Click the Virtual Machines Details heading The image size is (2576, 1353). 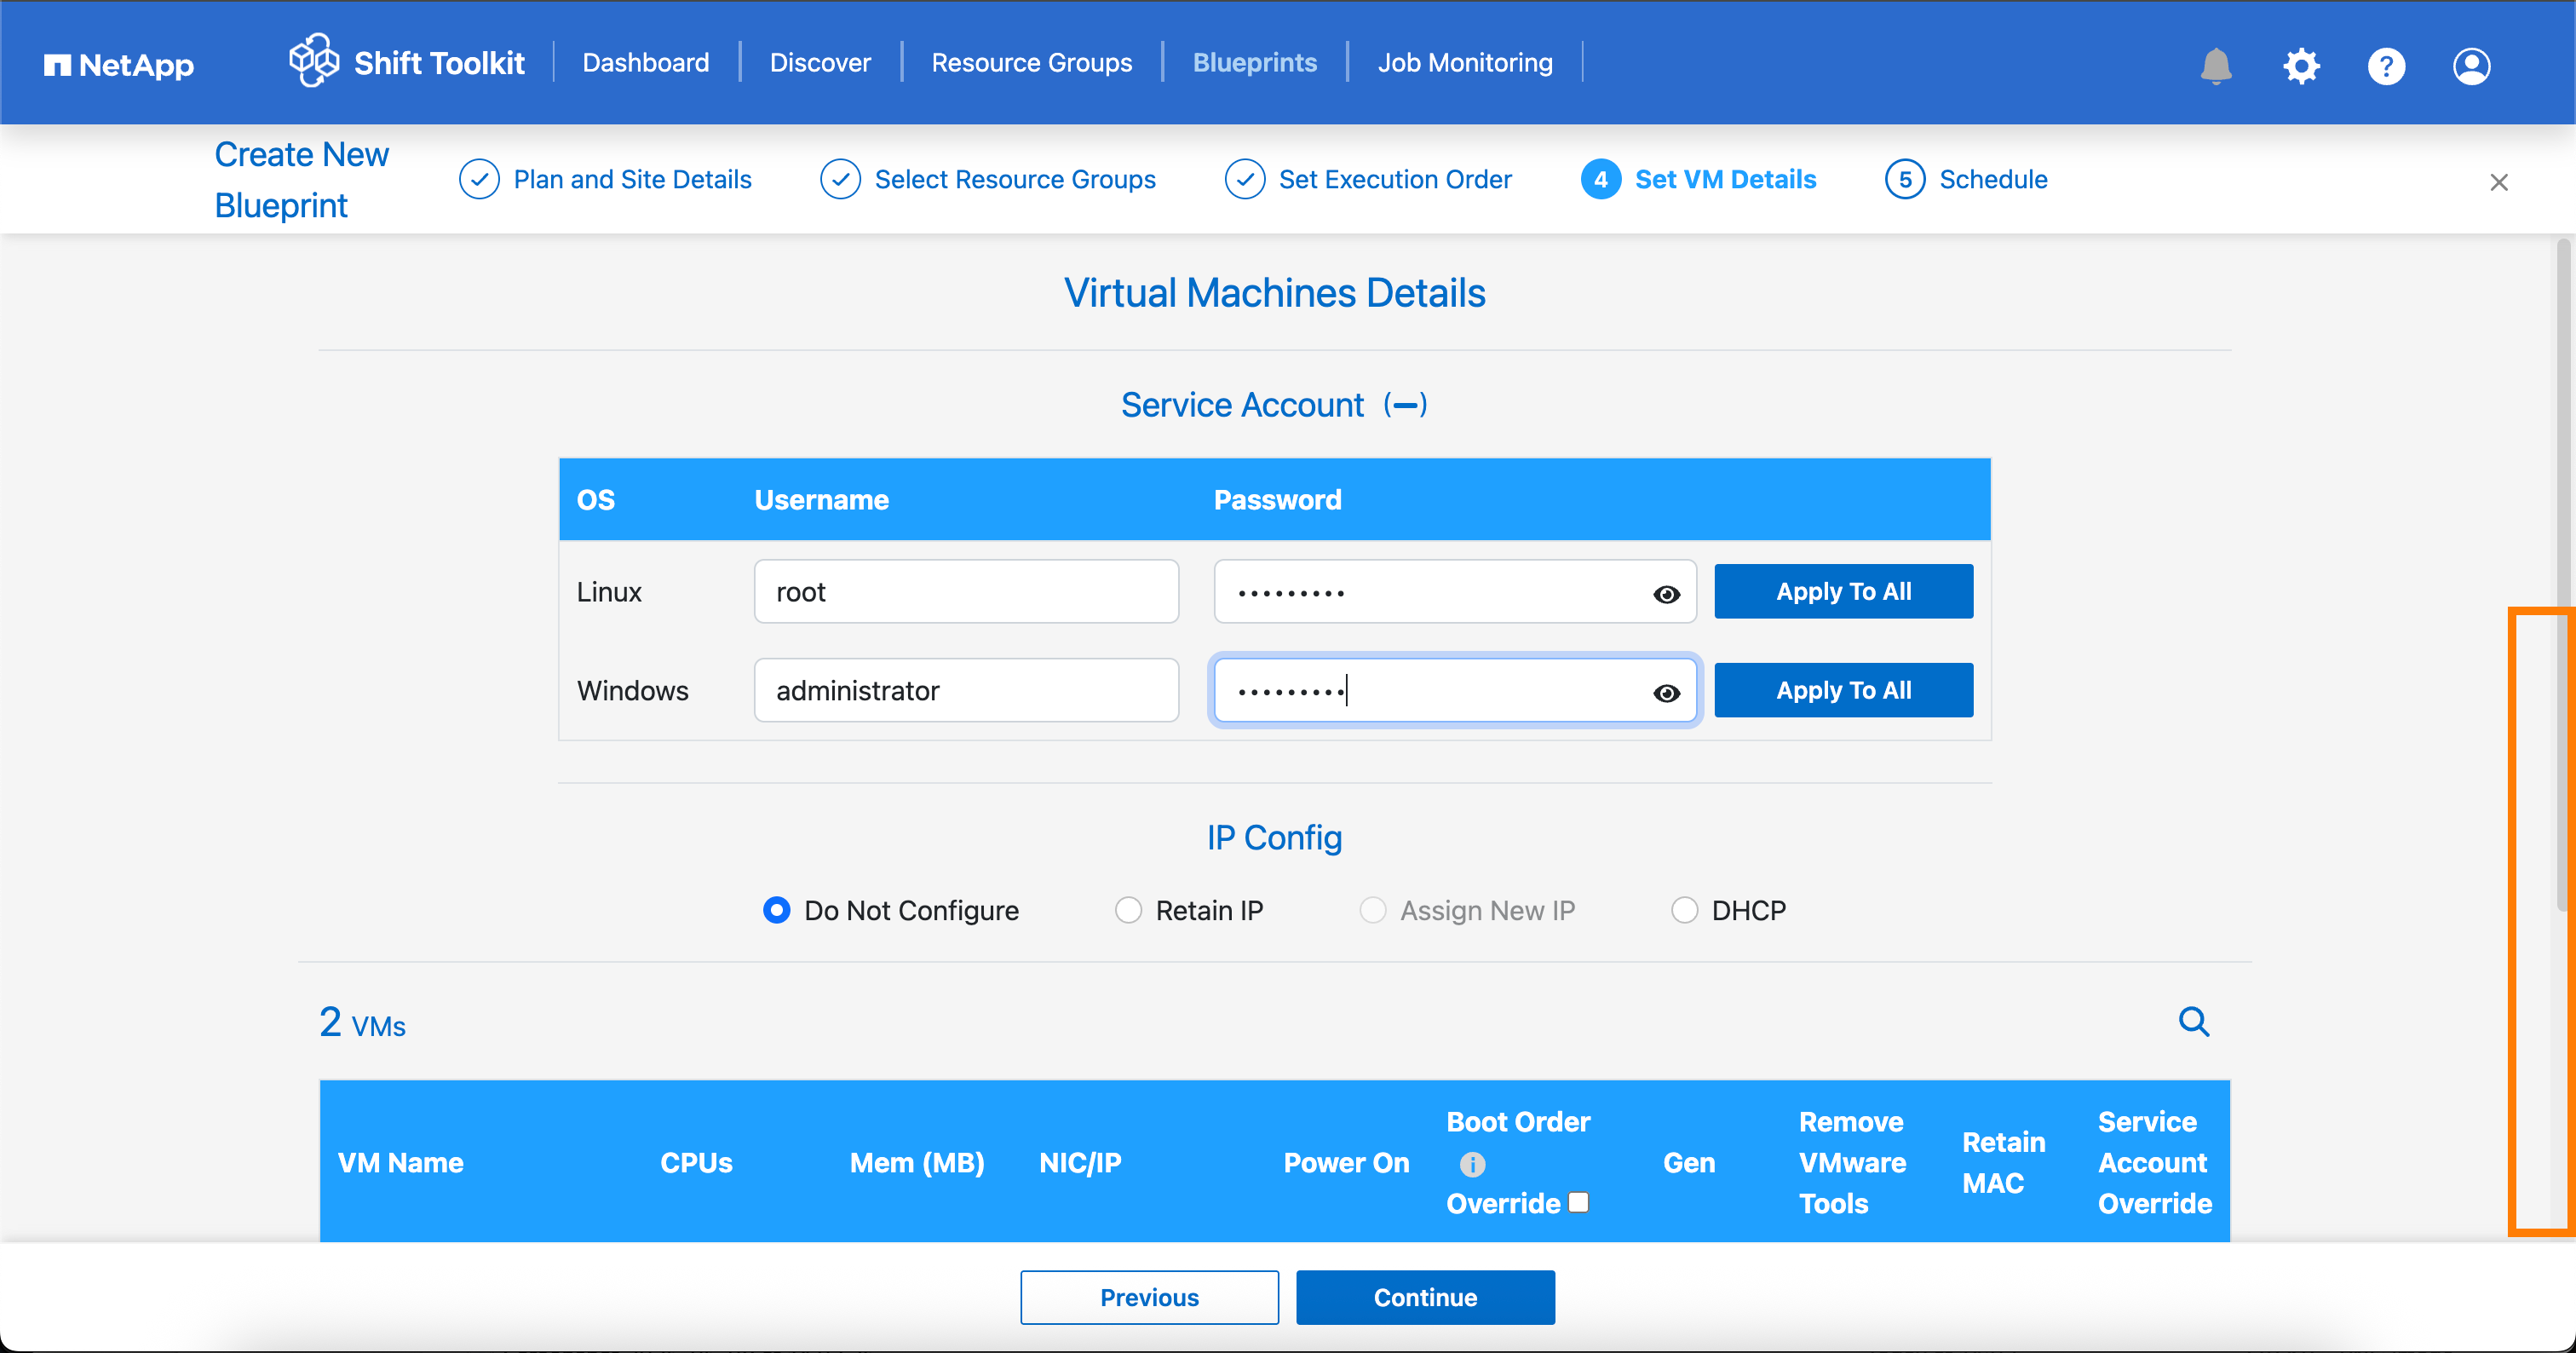(1274, 293)
